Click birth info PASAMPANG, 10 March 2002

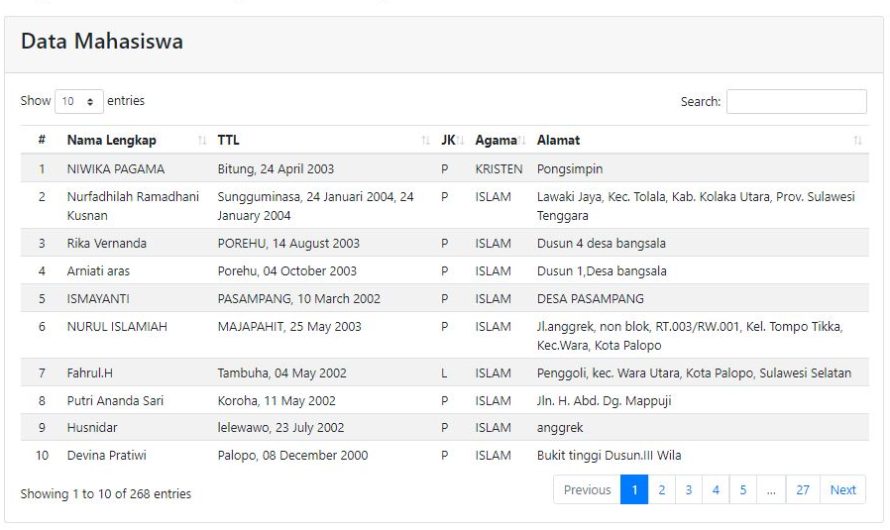click(299, 299)
